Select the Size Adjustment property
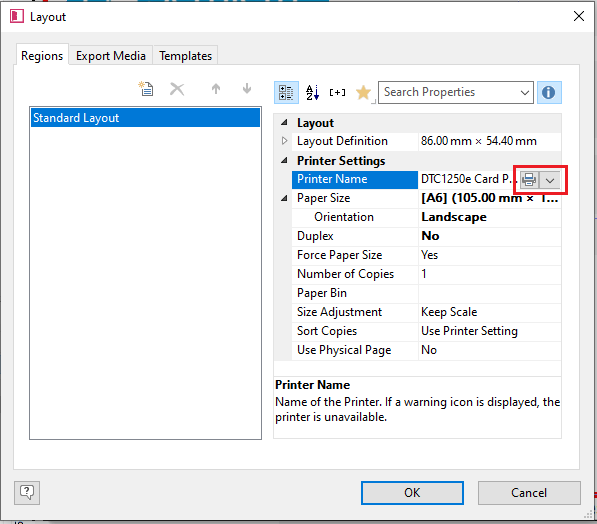Viewport: 597px width, 524px height. (x=339, y=312)
